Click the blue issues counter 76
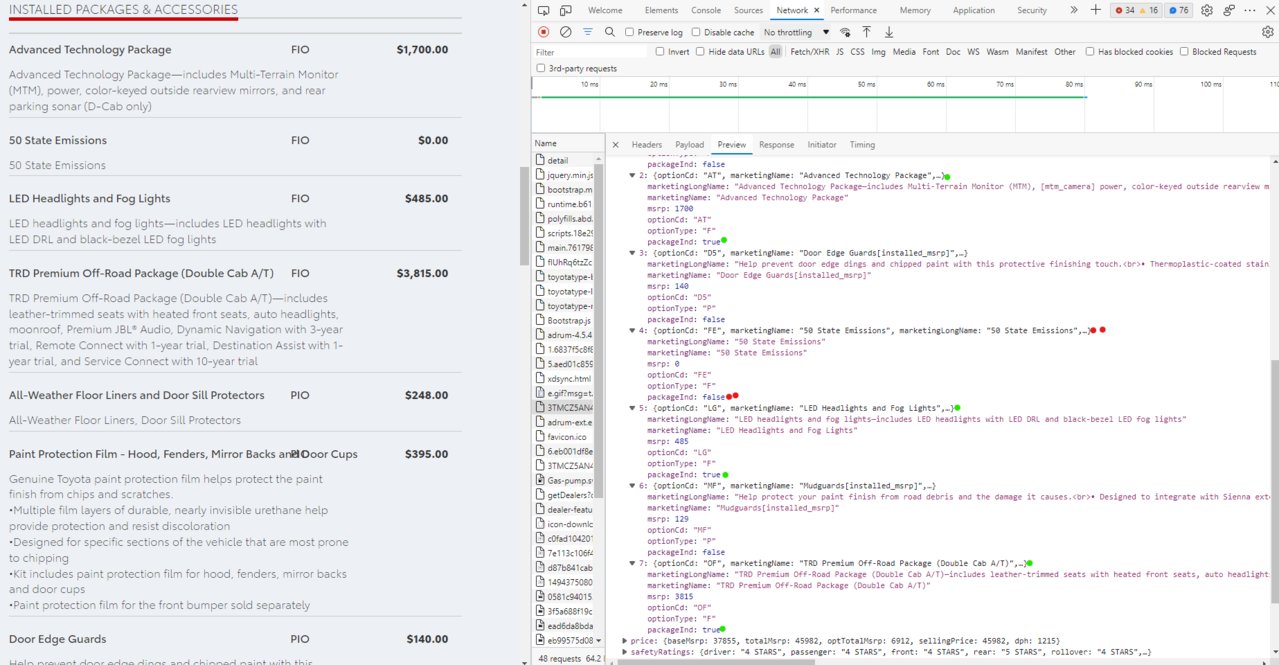 (x=1179, y=10)
